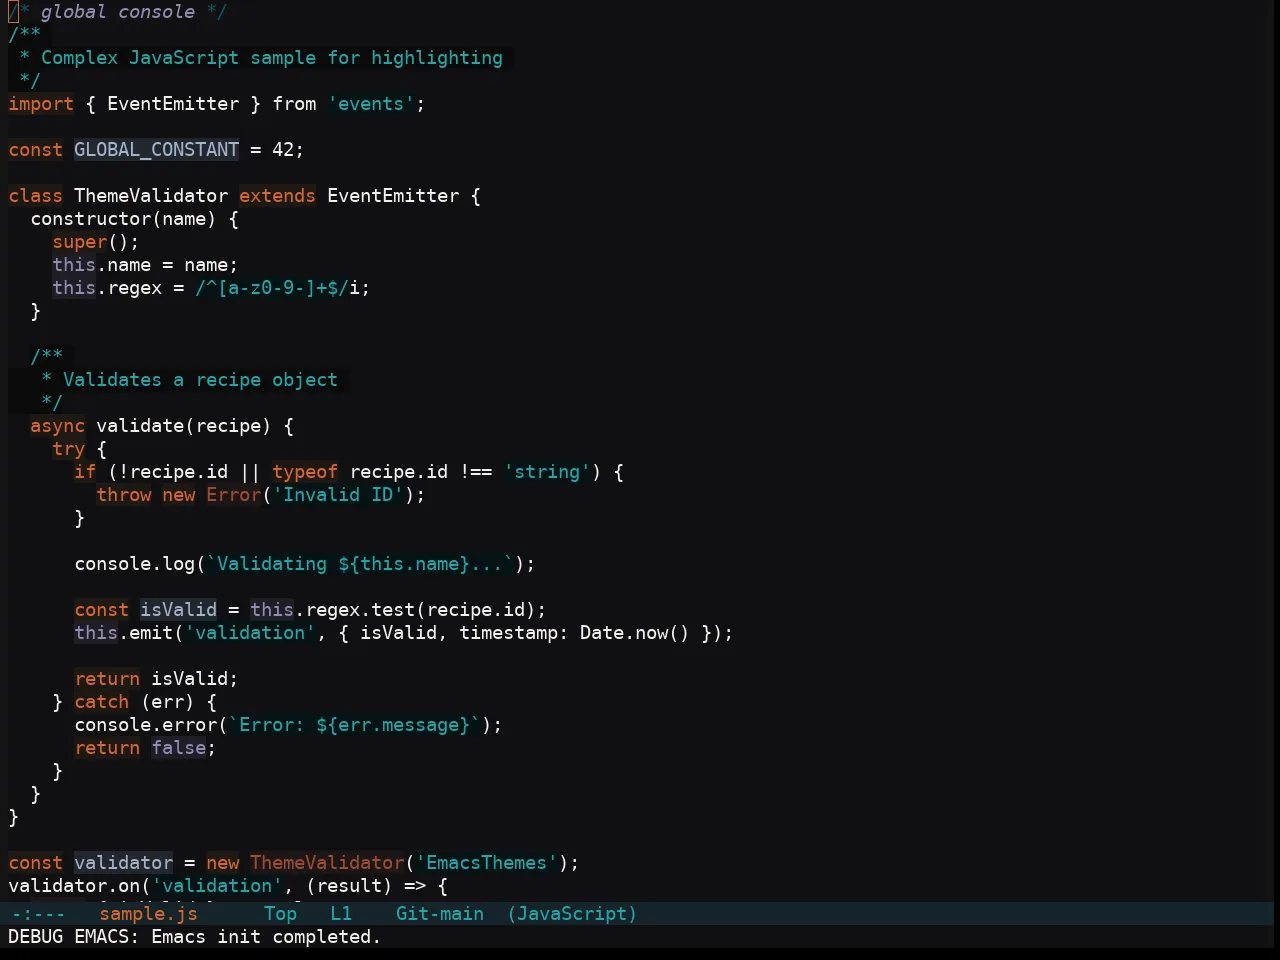Click L1 line number in mode line
Screen dimensions: 1280x960
[341, 914]
